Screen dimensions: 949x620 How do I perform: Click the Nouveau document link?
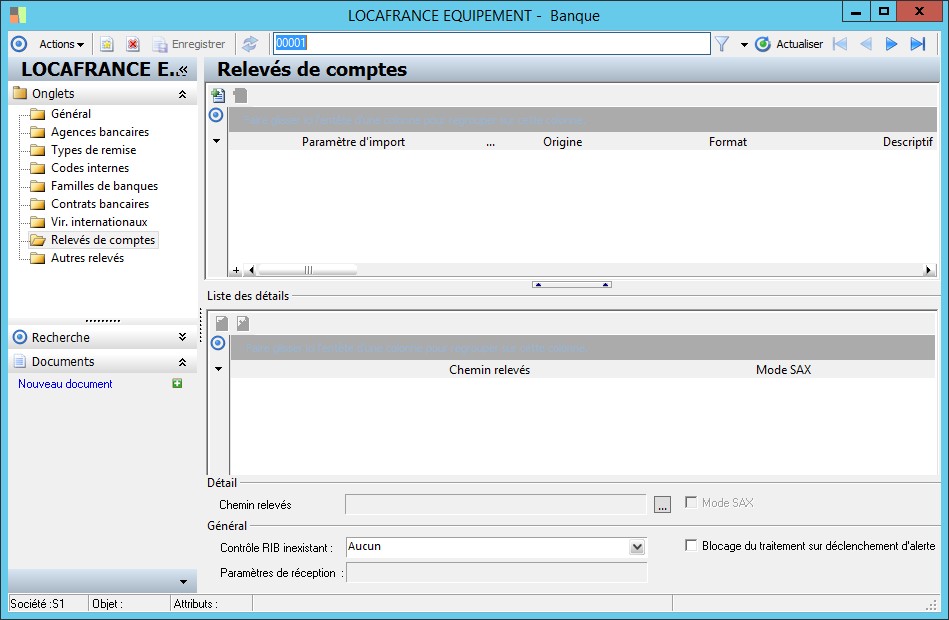tap(65, 384)
